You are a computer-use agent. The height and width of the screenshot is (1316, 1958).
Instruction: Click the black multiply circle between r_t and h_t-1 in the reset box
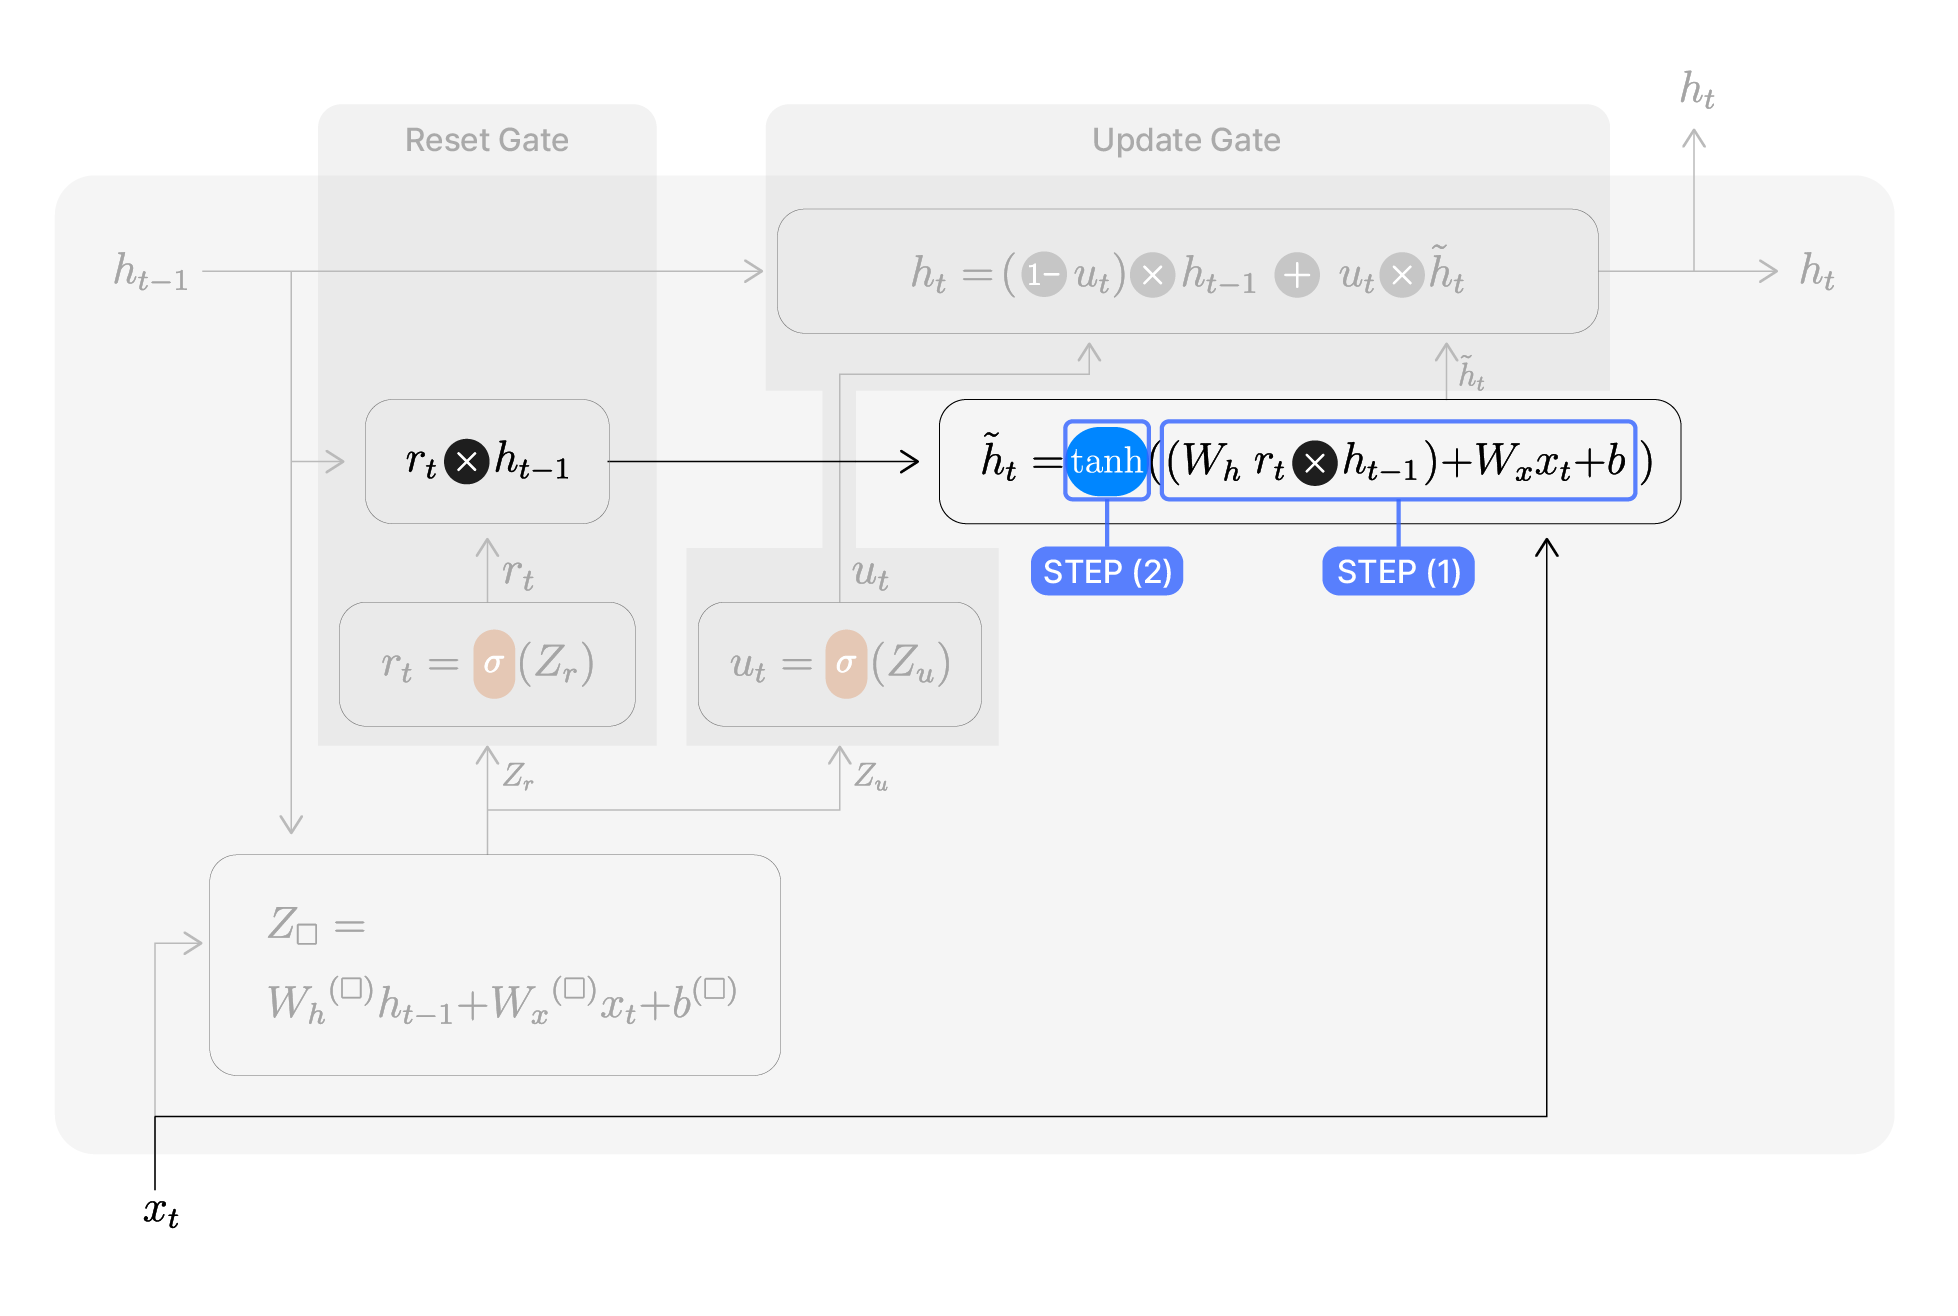pyautogui.click(x=466, y=462)
